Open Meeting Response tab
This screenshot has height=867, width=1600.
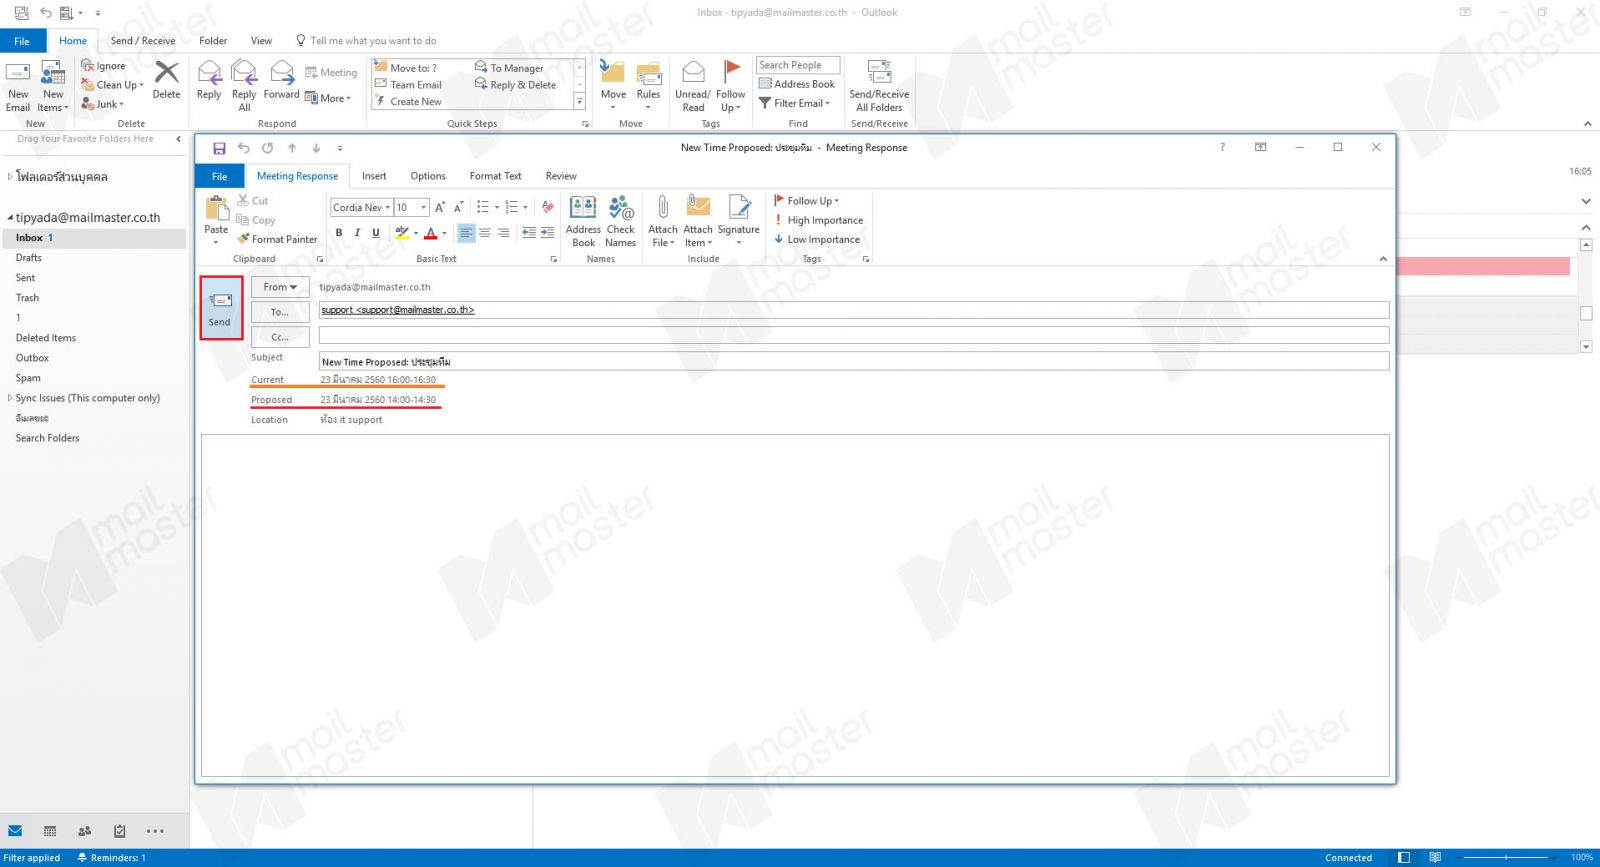(297, 176)
